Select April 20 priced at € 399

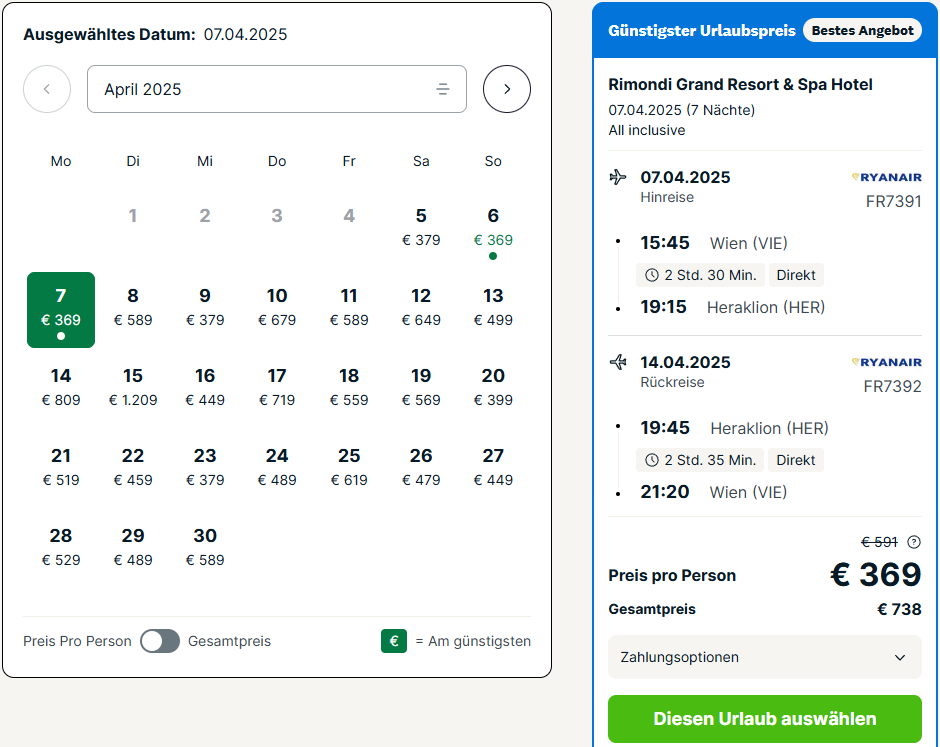pos(493,387)
